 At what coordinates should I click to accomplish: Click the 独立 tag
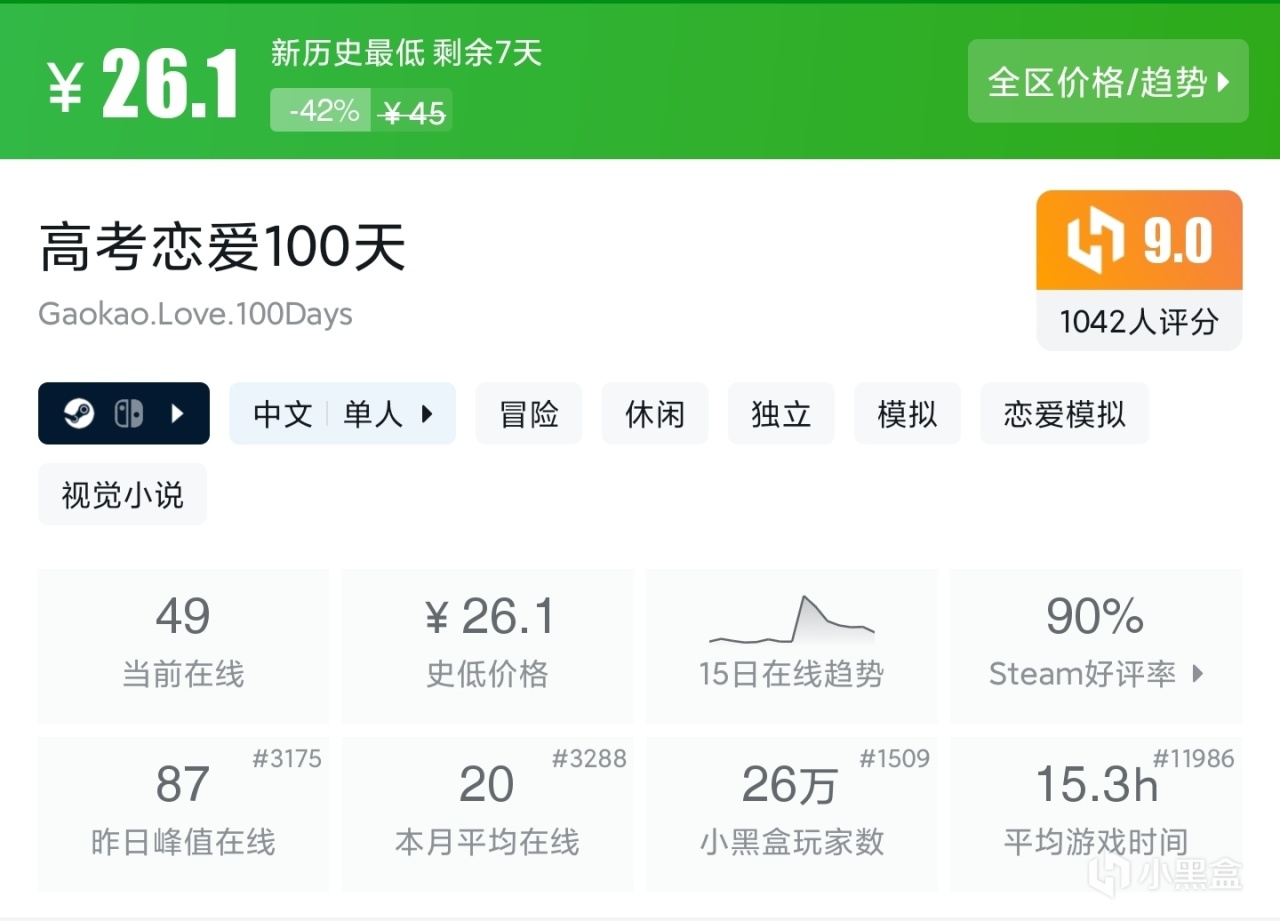click(781, 413)
